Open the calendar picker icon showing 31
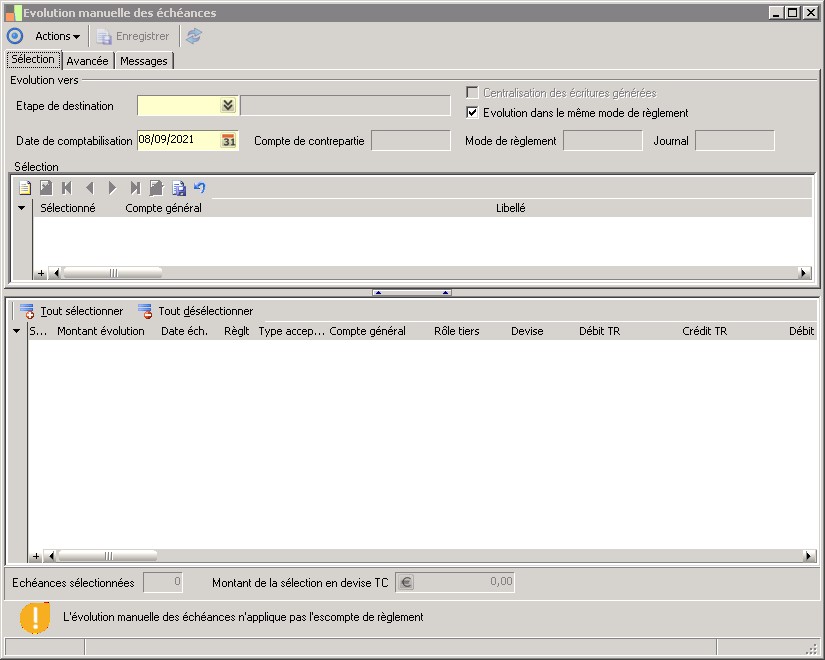The image size is (825, 660). click(229, 141)
